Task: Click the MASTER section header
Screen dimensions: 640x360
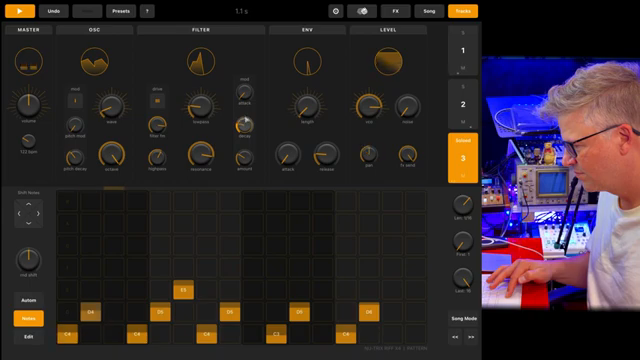Action: (29, 30)
